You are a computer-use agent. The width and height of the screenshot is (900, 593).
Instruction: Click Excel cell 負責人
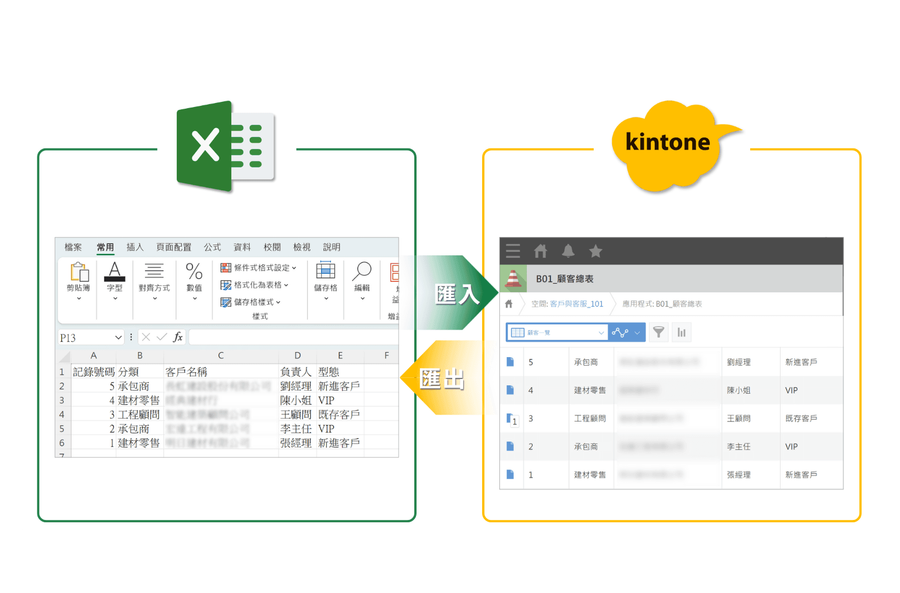click(x=296, y=372)
